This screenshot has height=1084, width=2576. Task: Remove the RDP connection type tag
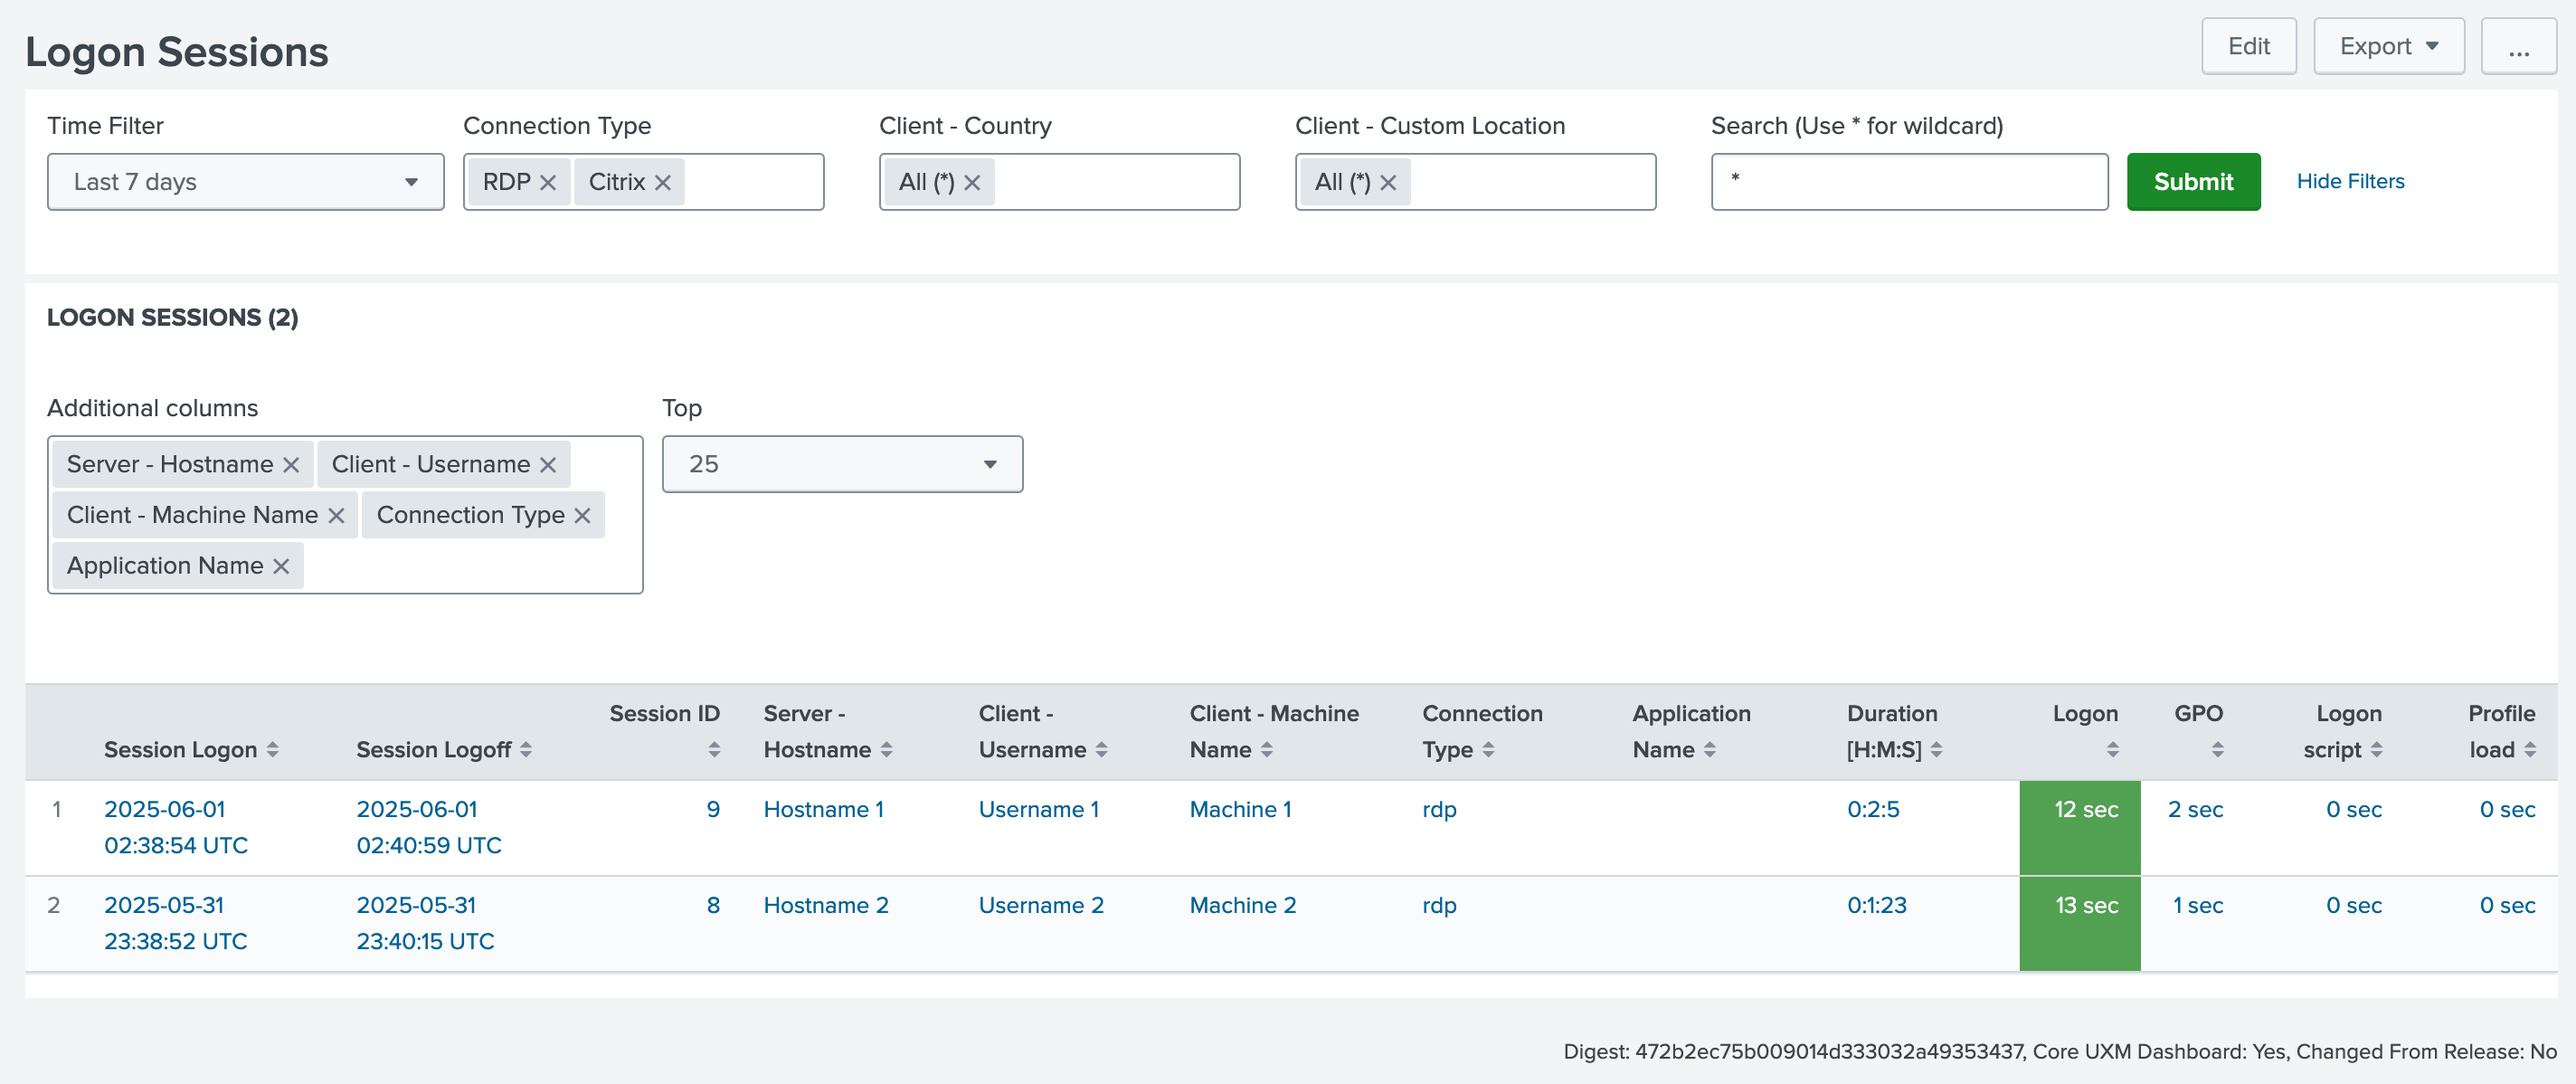548,182
